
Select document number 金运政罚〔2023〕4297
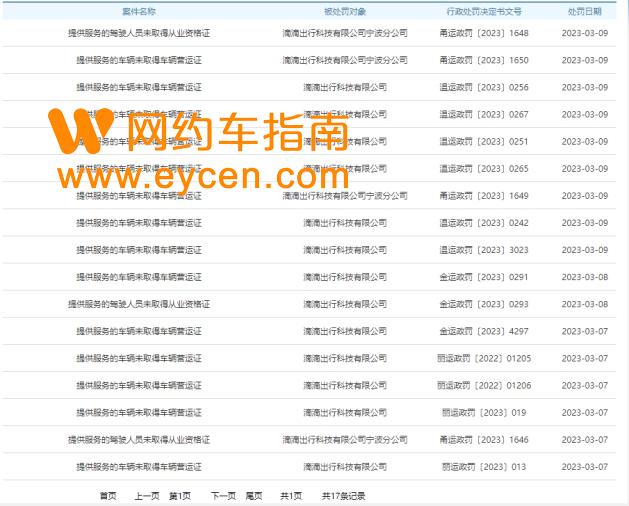[484, 331]
